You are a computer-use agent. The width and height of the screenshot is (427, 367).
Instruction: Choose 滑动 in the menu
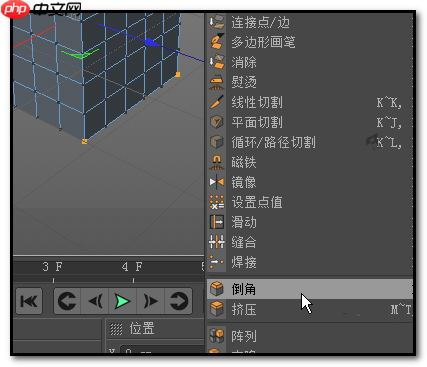pyautogui.click(x=310, y=222)
